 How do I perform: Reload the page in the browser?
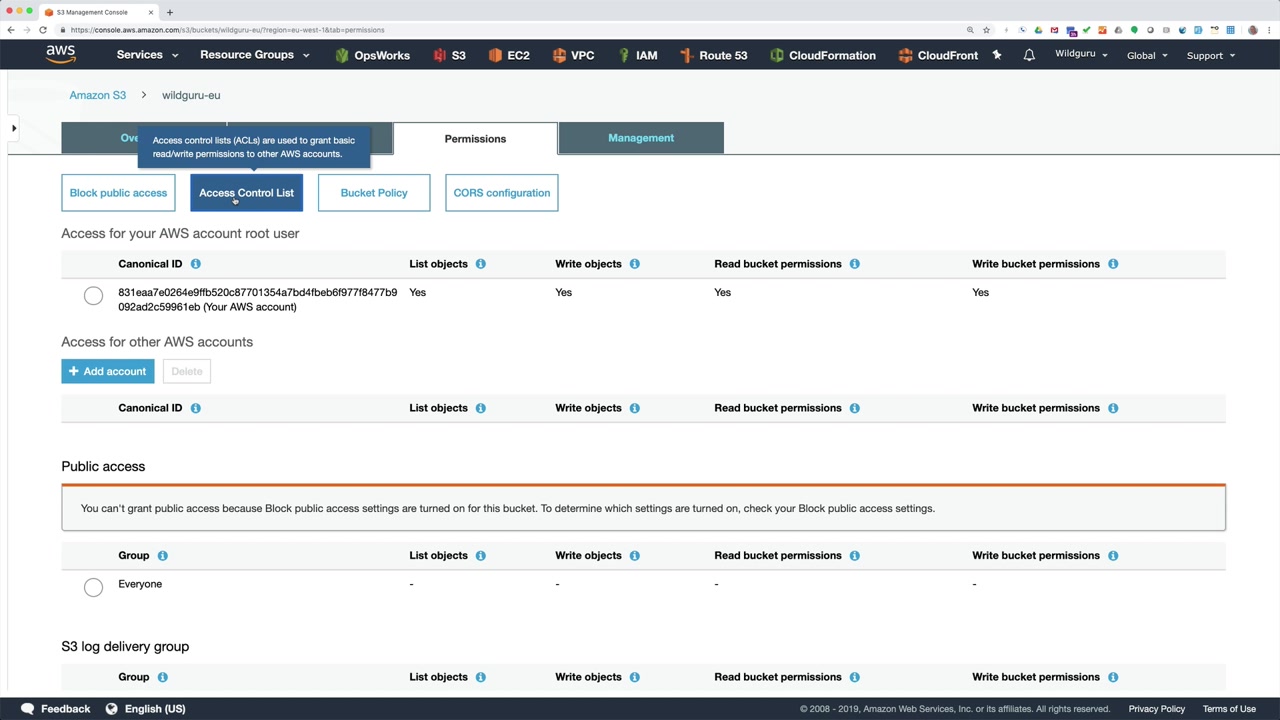(43, 30)
